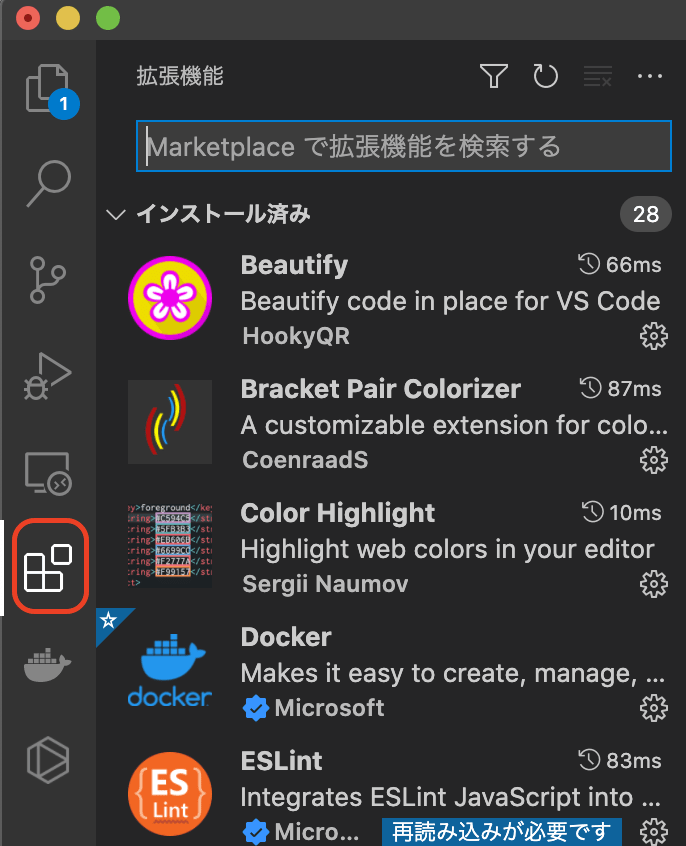Image resolution: width=686 pixels, height=846 pixels.
Task: Click the Beautify flower extension icon
Action: (x=170, y=298)
